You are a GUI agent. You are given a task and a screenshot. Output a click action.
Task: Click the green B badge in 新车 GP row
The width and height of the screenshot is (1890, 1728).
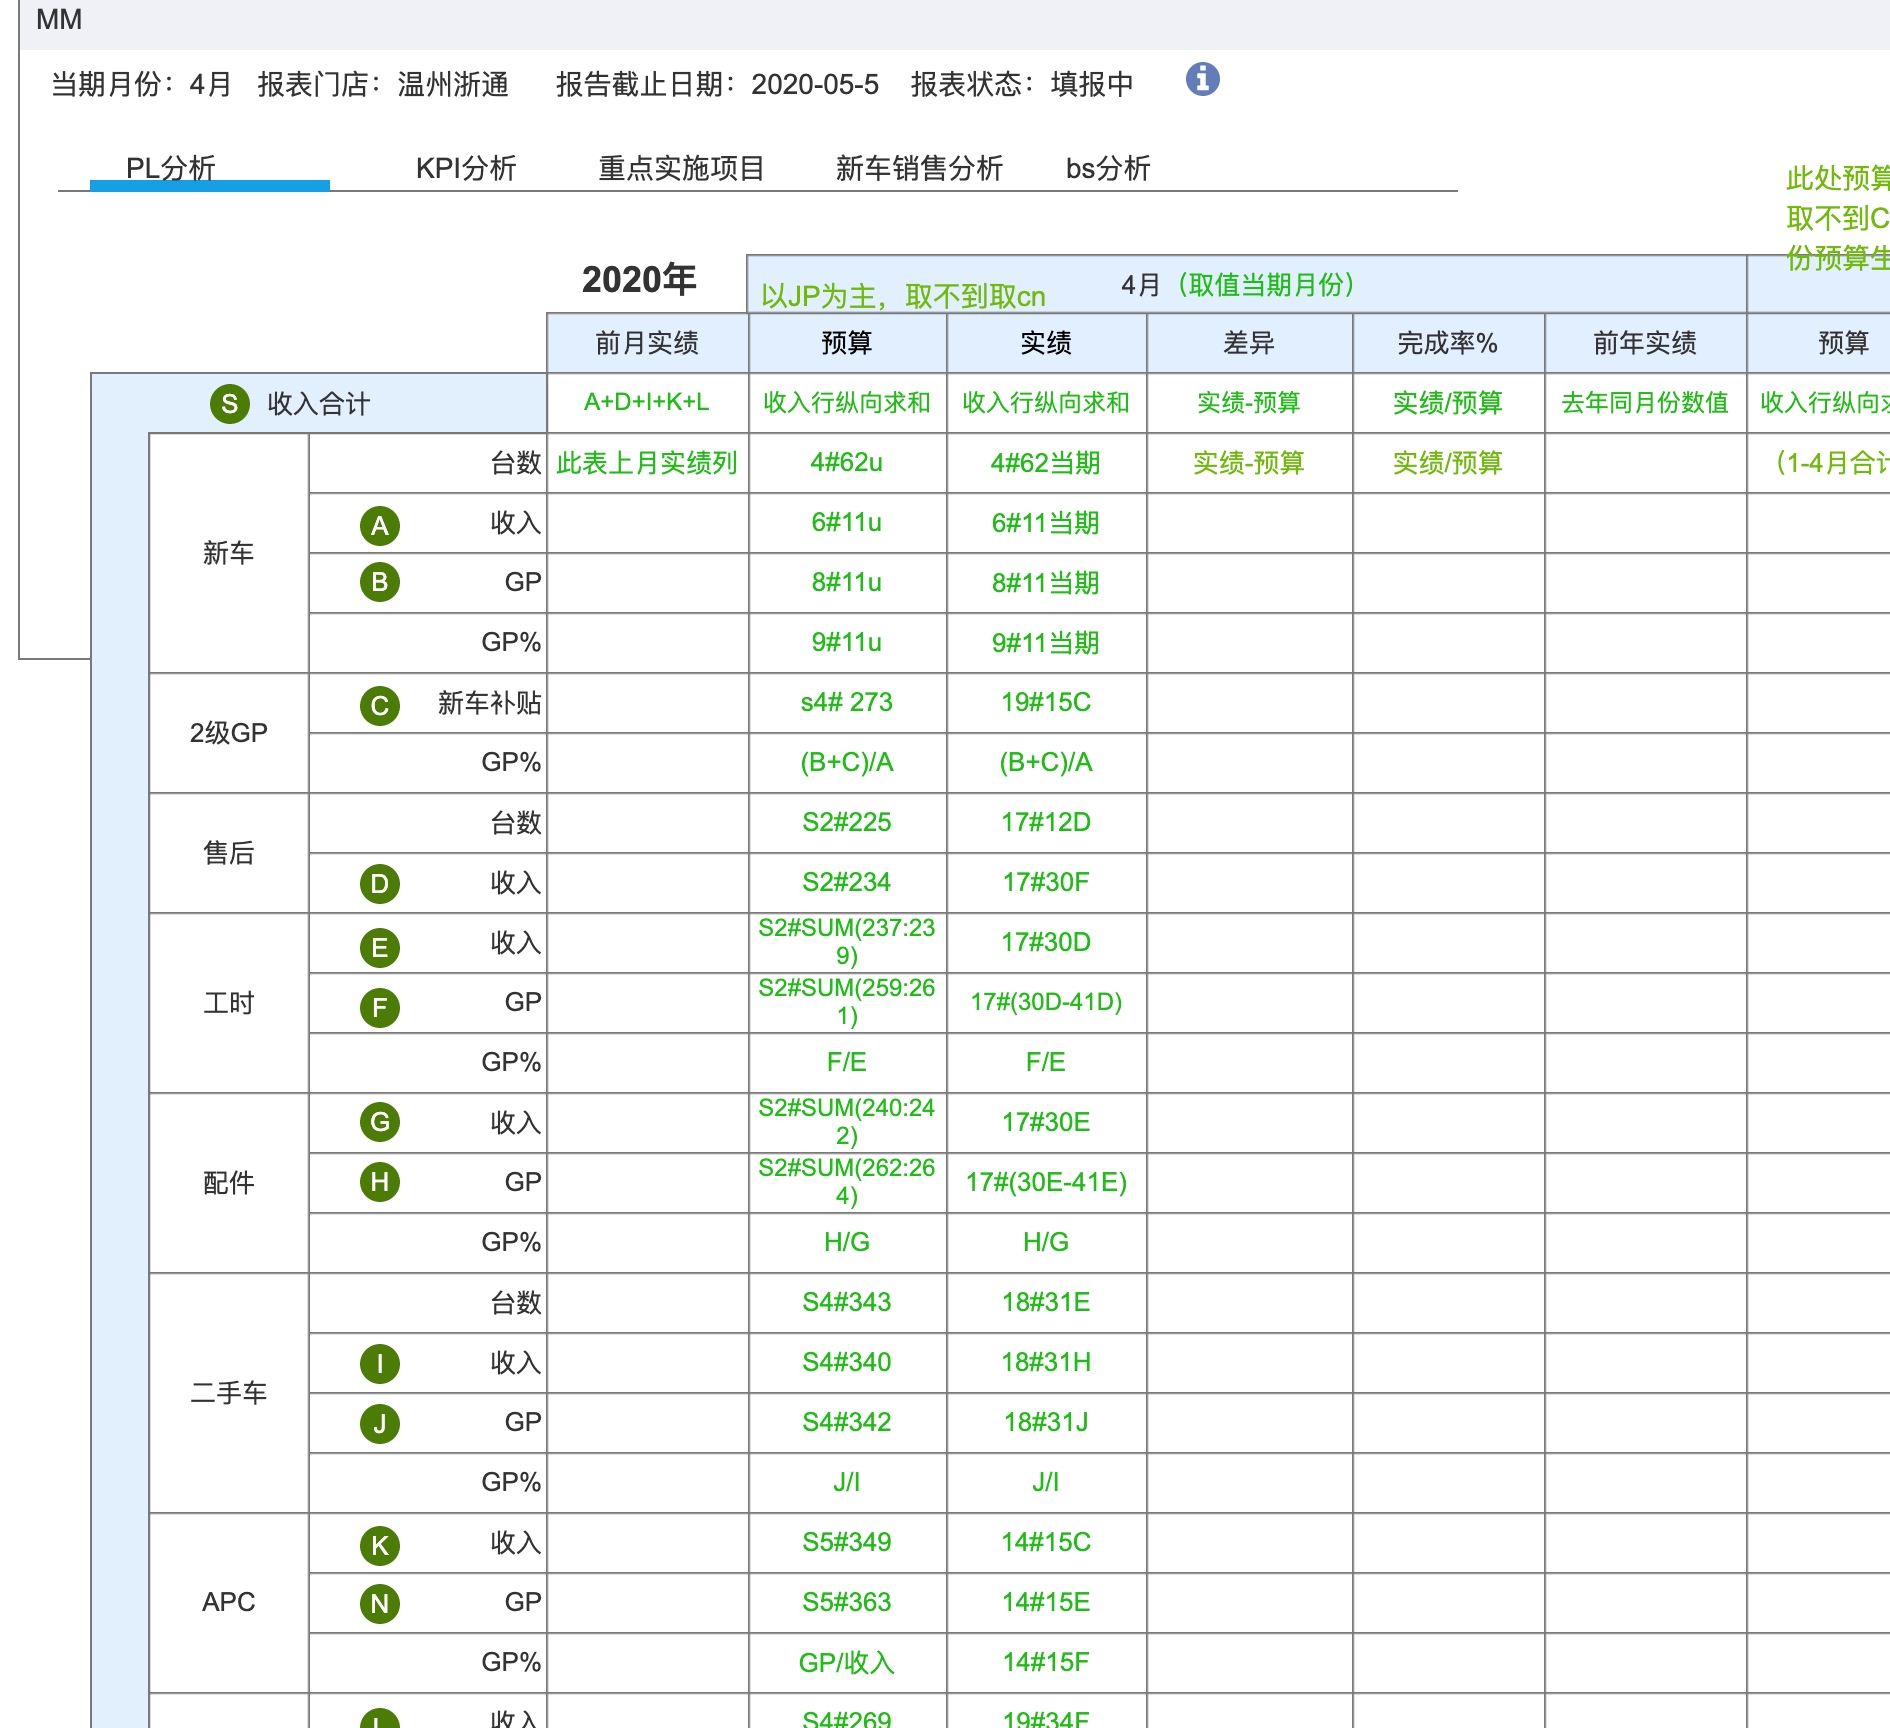(380, 583)
